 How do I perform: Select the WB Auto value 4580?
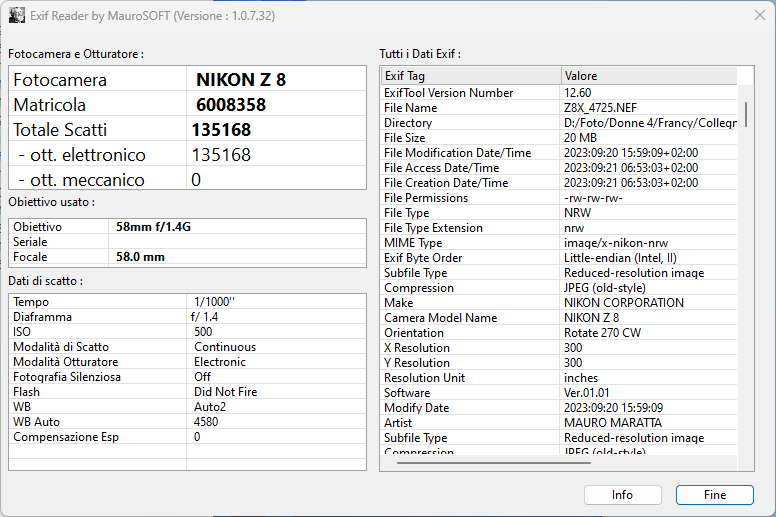tap(206, 422)
